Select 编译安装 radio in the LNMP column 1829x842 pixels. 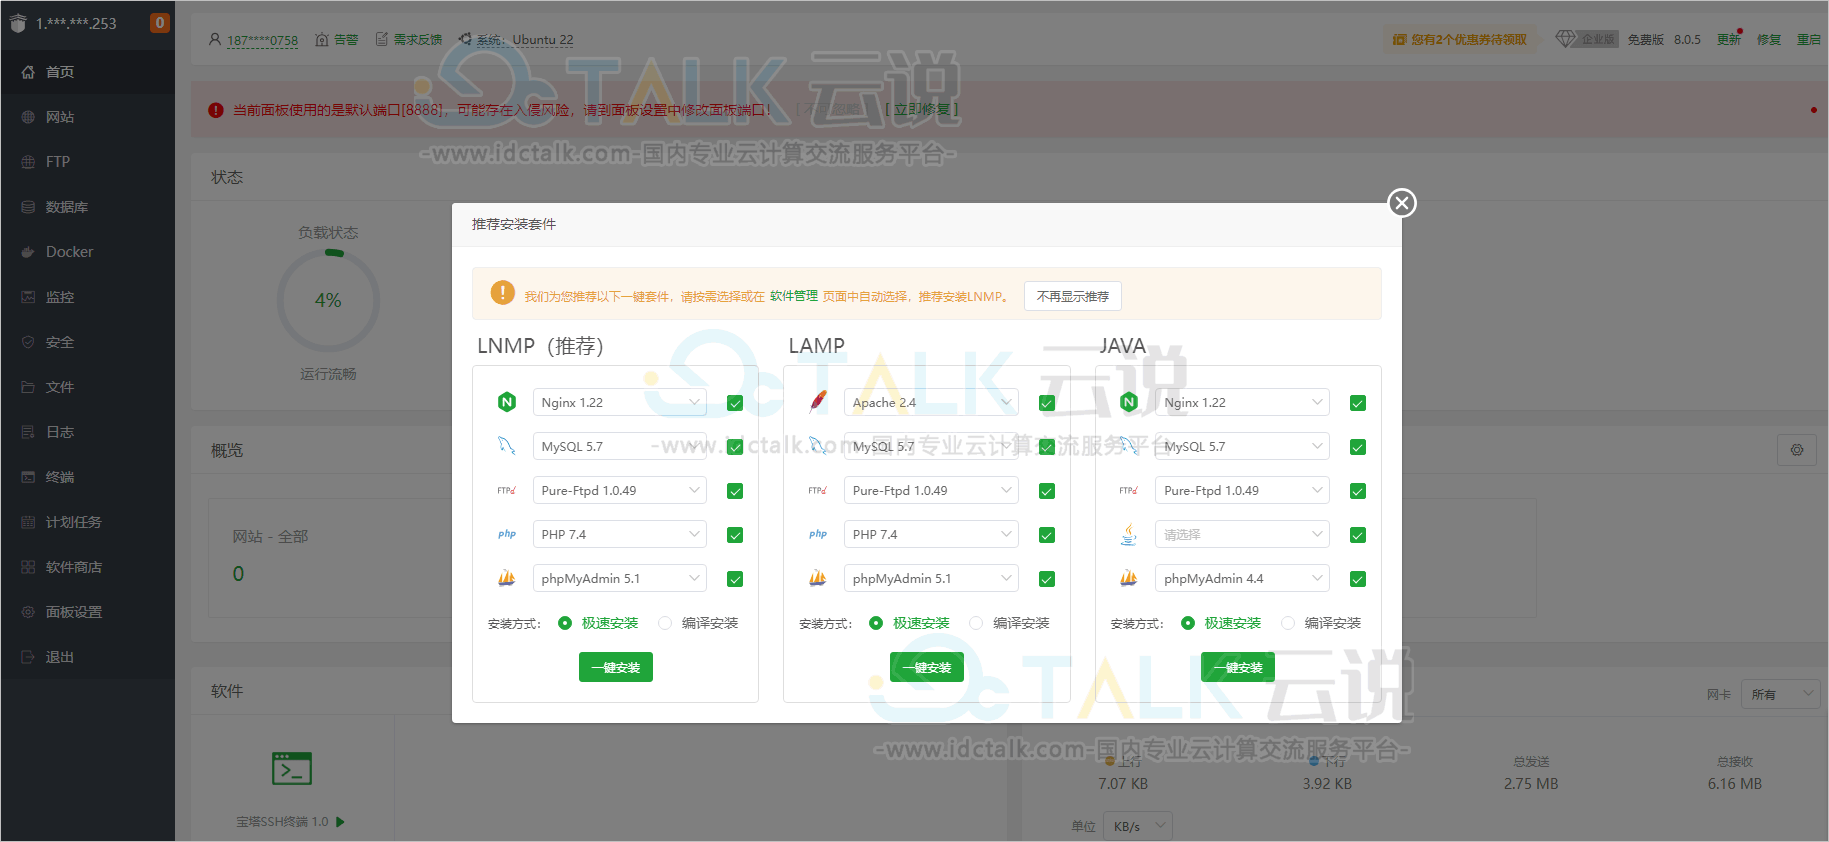click(665, 623)
